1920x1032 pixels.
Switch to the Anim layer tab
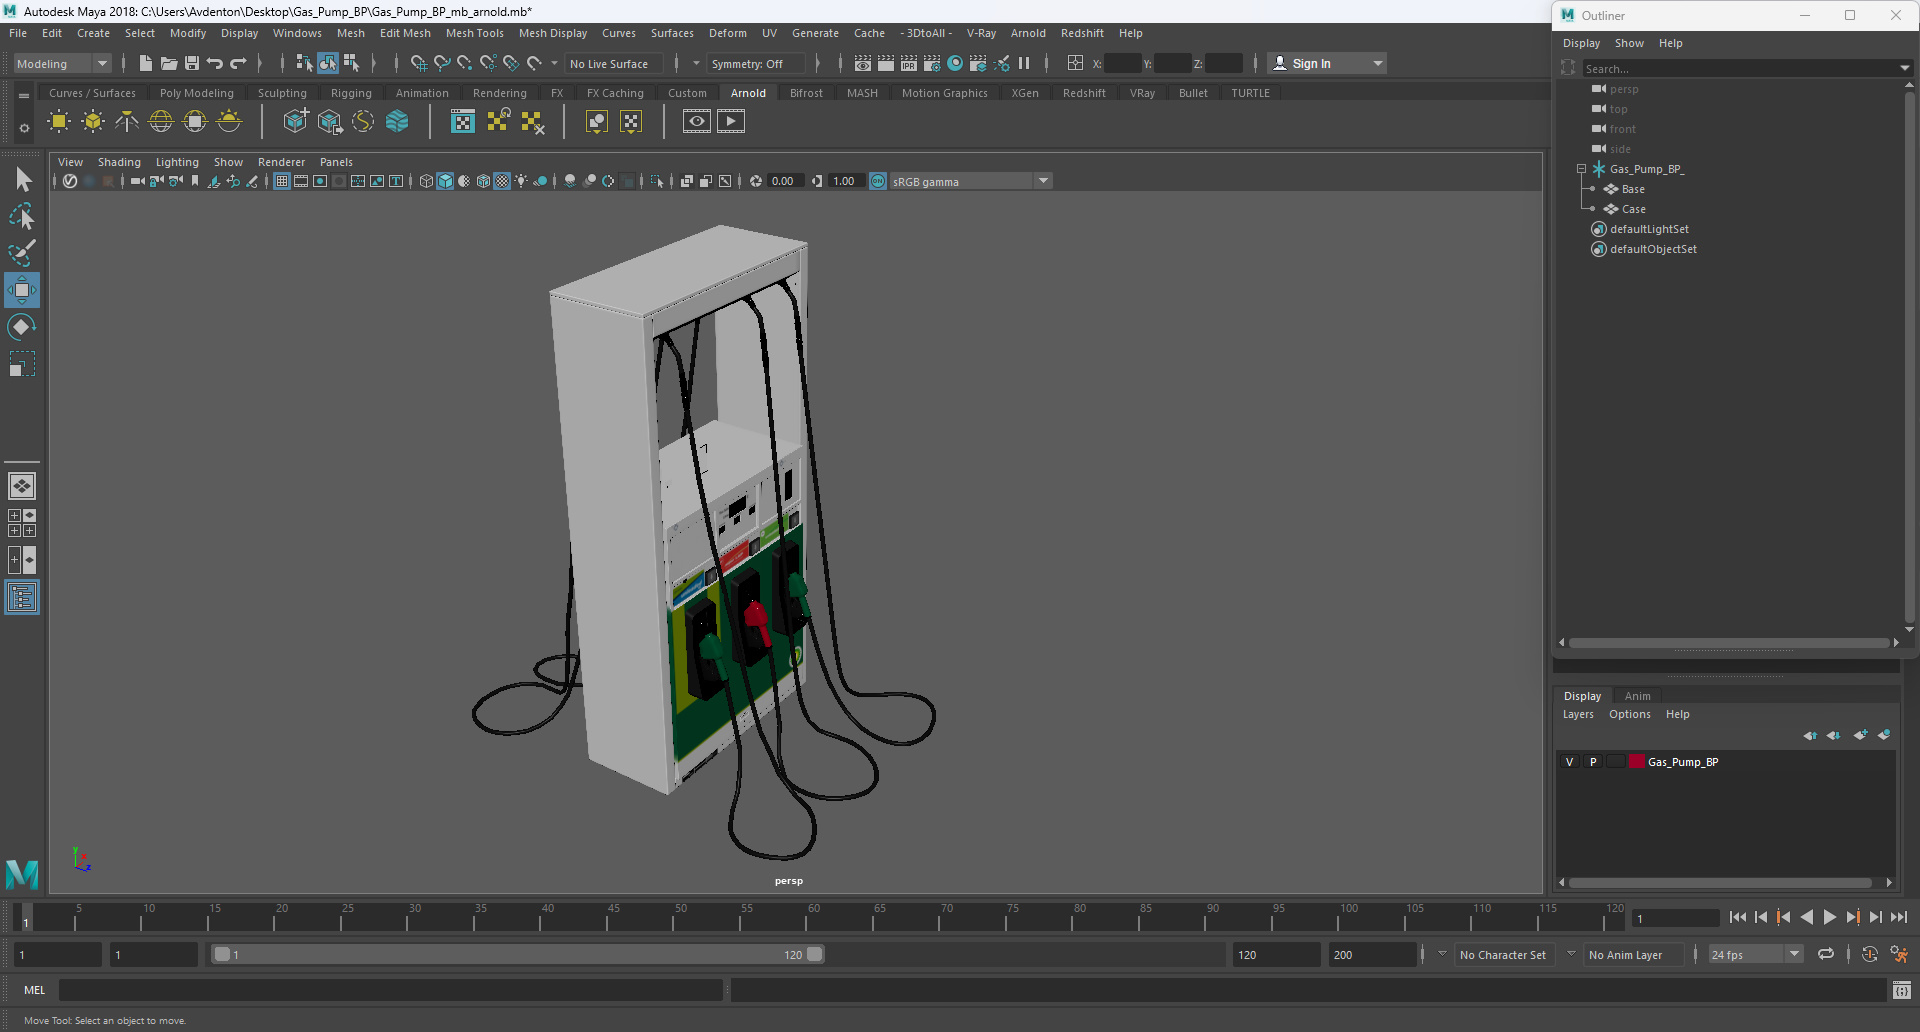(x=1637, y=696)
